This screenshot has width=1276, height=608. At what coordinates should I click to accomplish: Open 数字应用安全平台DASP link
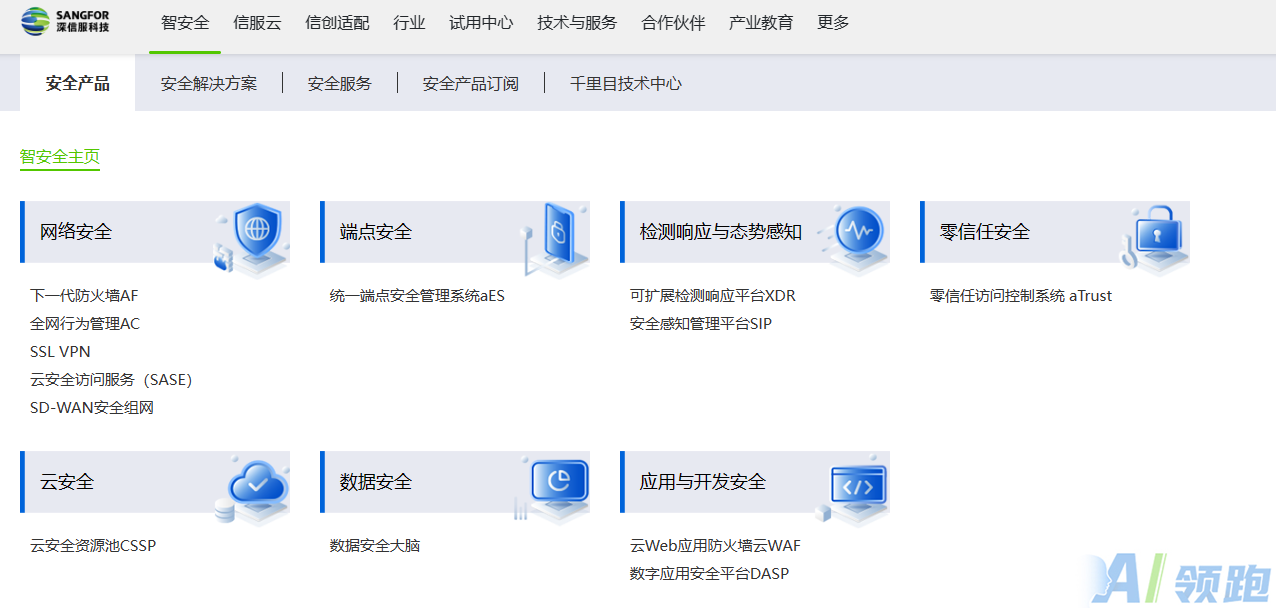click(x=710, y=573)
